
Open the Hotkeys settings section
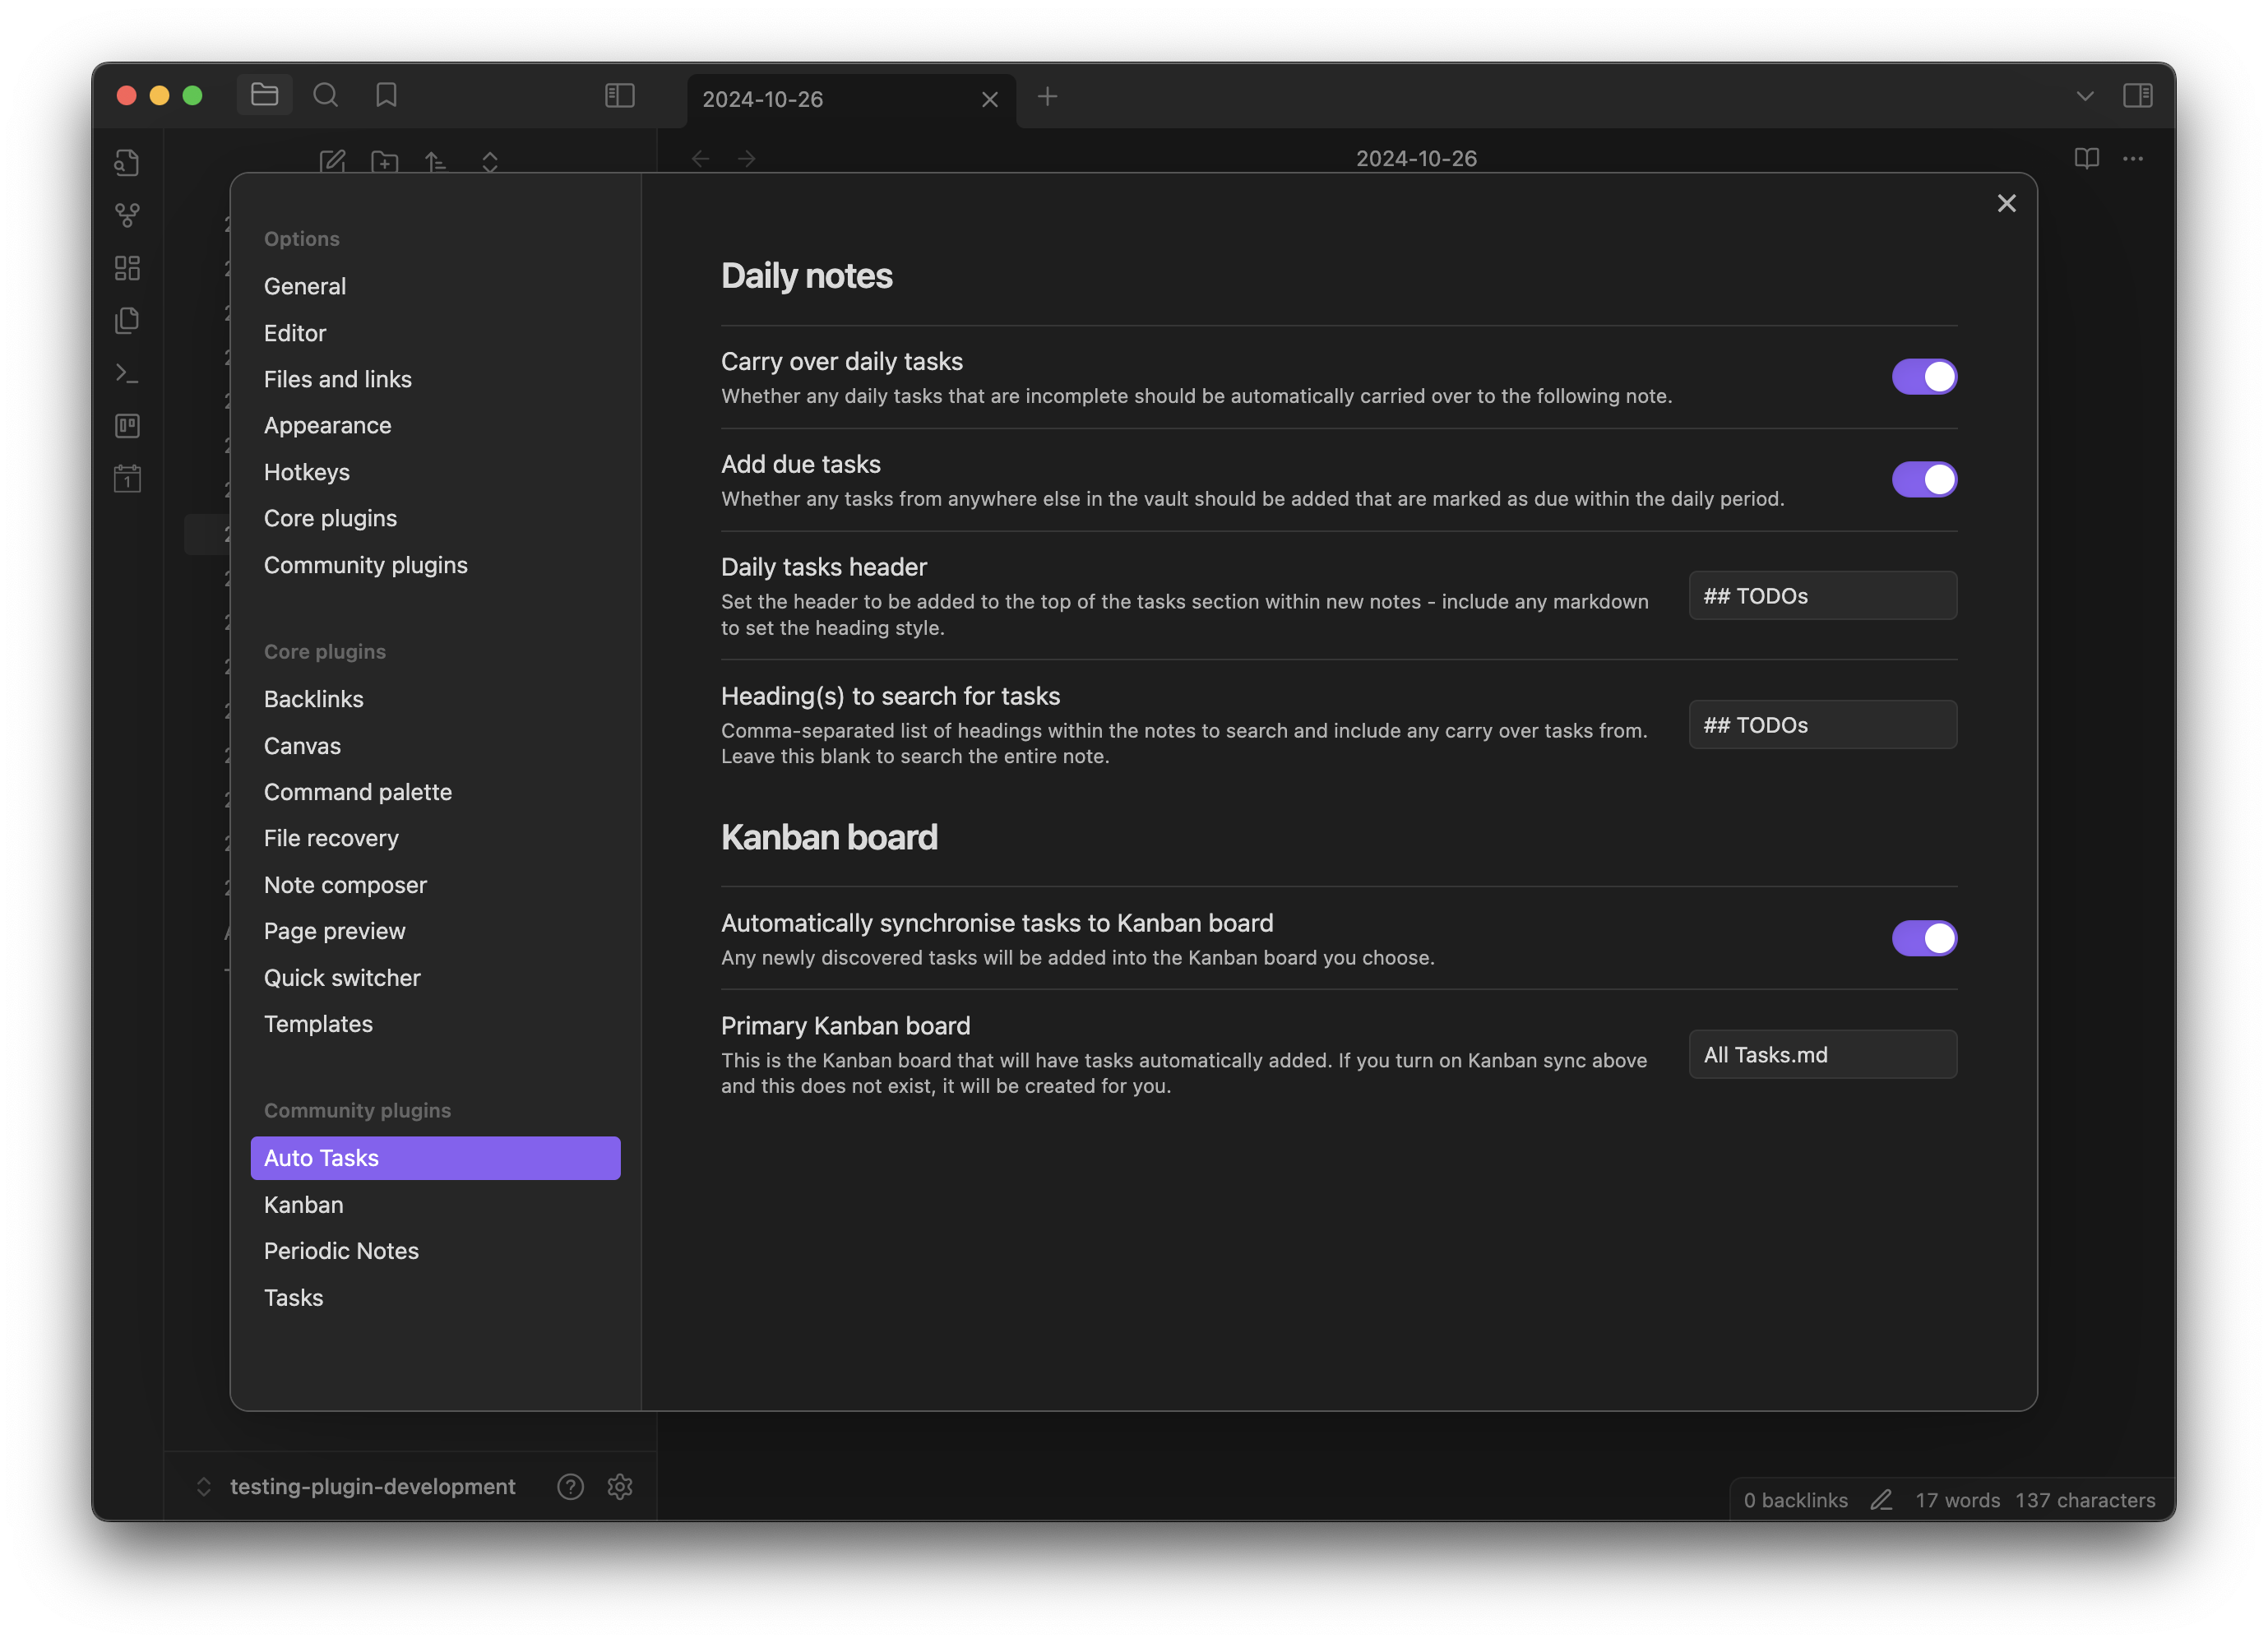(307, 472)
